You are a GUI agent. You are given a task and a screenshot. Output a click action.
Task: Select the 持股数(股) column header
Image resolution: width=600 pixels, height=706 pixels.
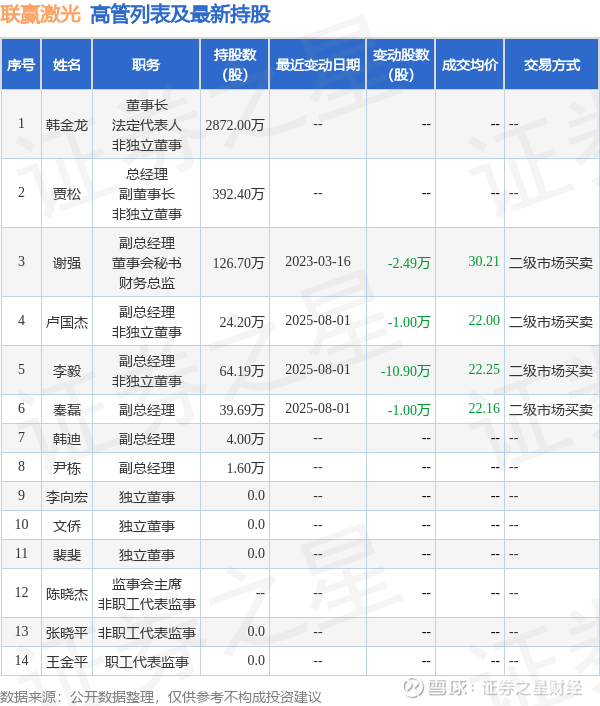[235, 65]
